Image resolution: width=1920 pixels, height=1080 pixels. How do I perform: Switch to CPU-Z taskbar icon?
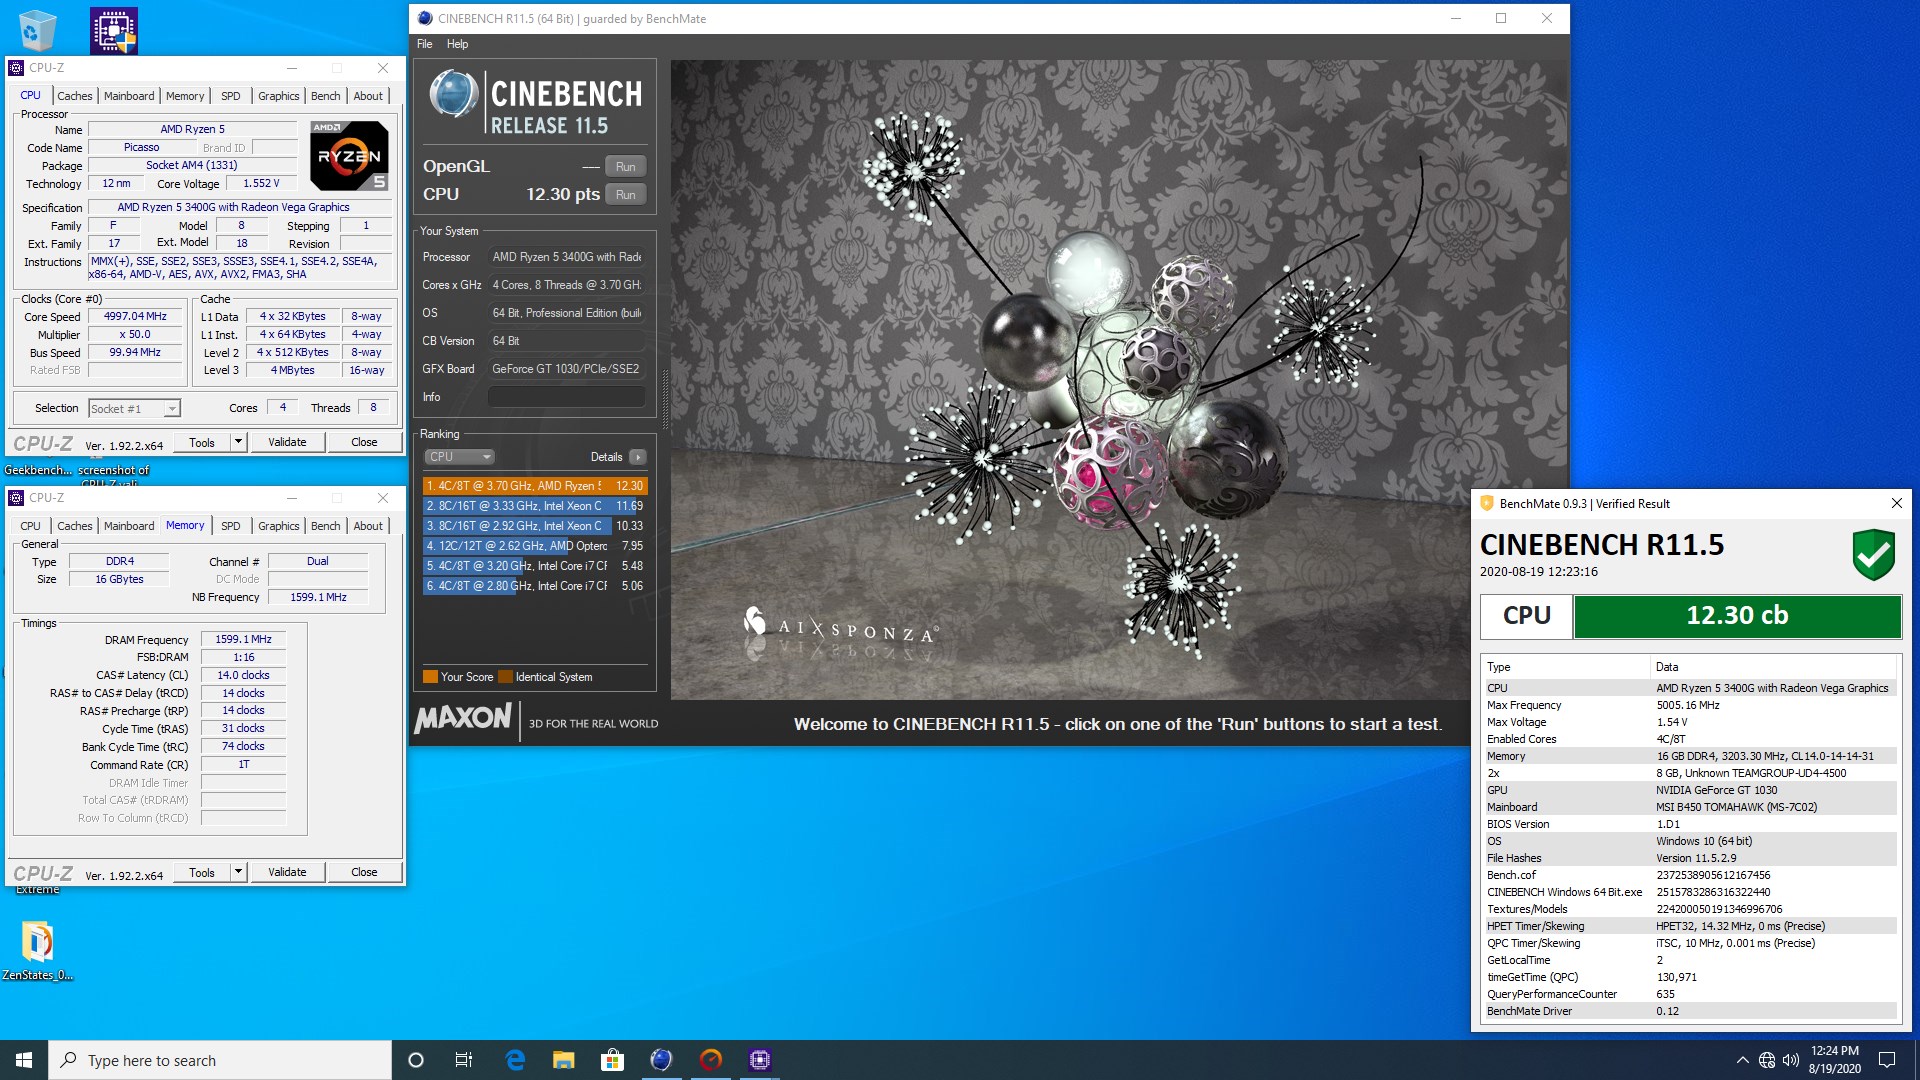[759, 1060]
